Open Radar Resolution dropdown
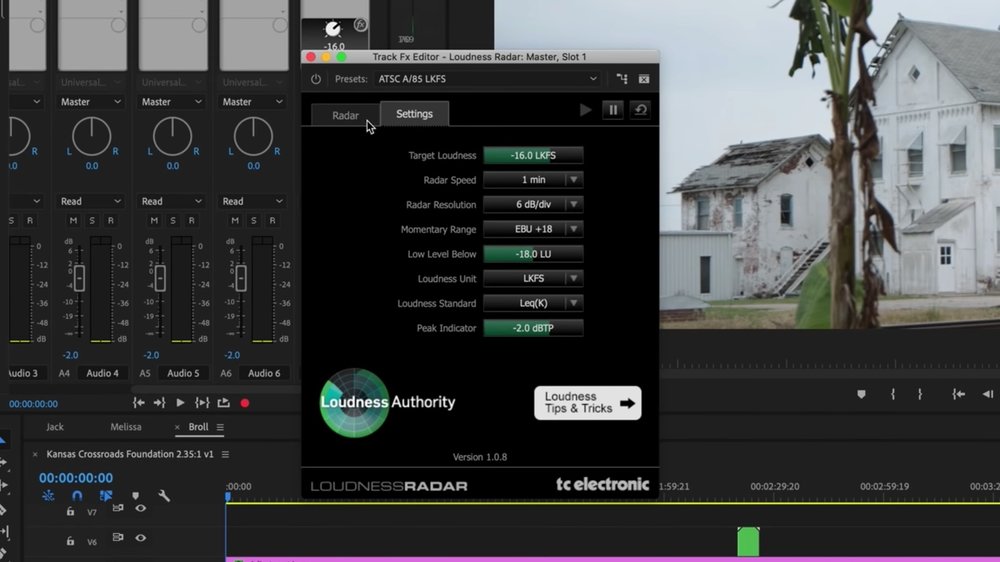Viewport: 1000px width, 562px height. point(533,205)
